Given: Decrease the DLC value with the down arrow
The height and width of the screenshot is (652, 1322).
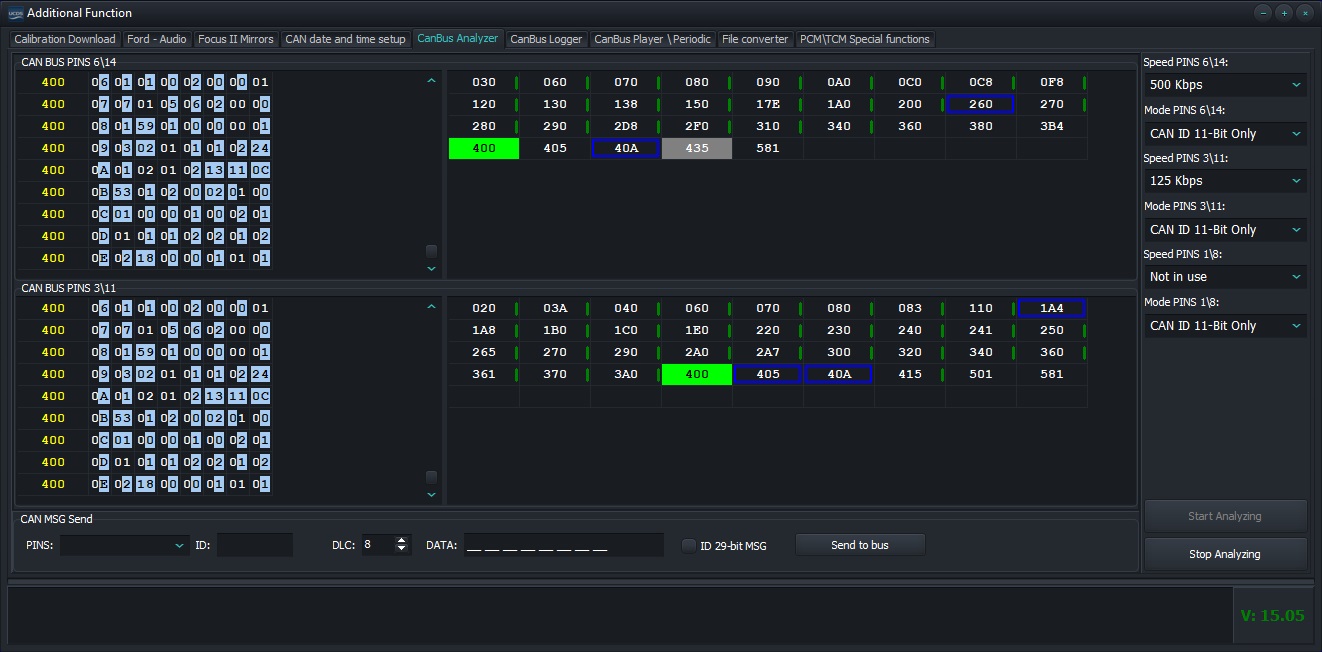Looking at the screenshot, I should click(402, 549).
